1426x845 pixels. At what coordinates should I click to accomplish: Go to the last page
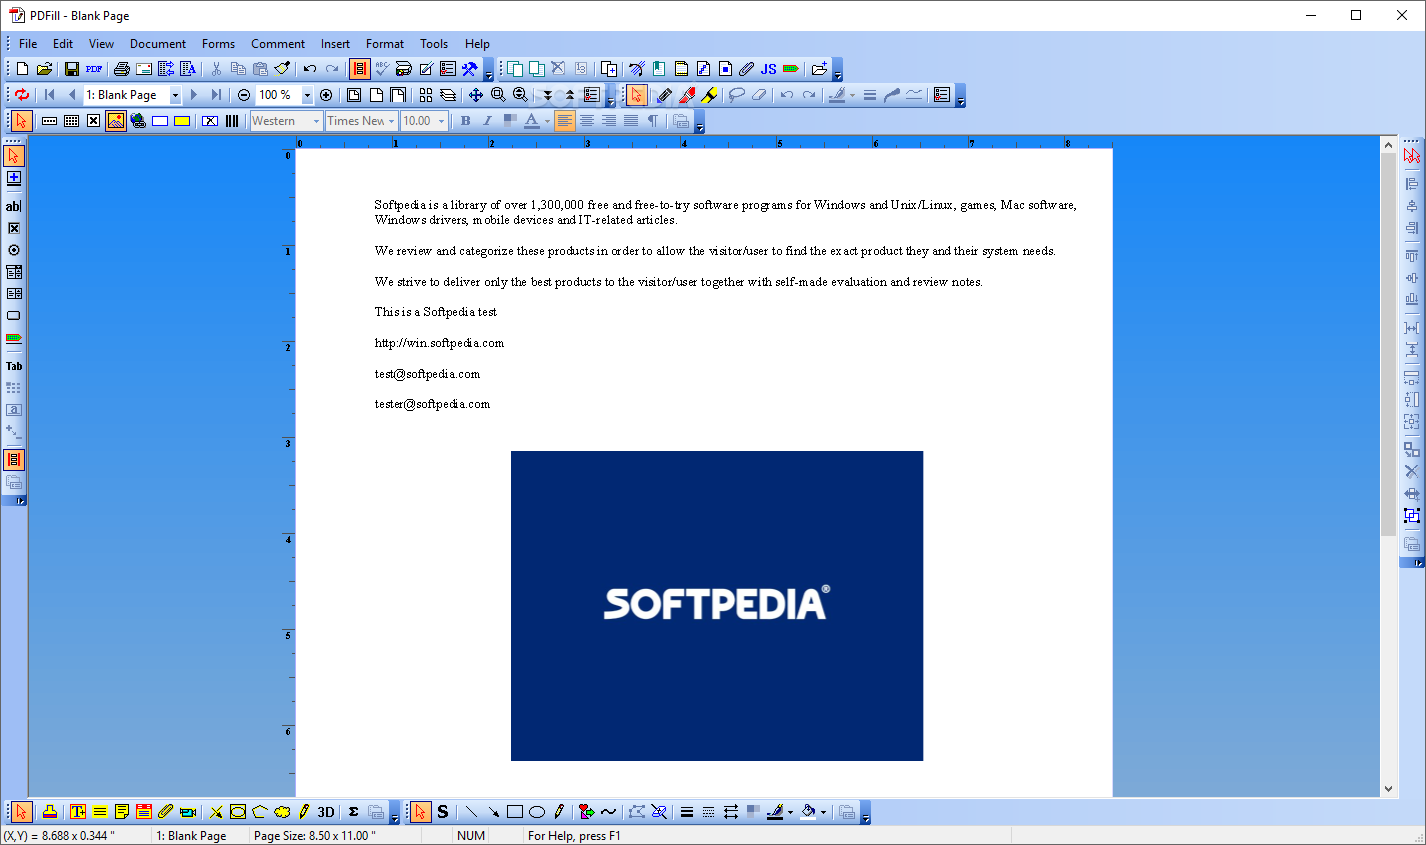[216, 95]
